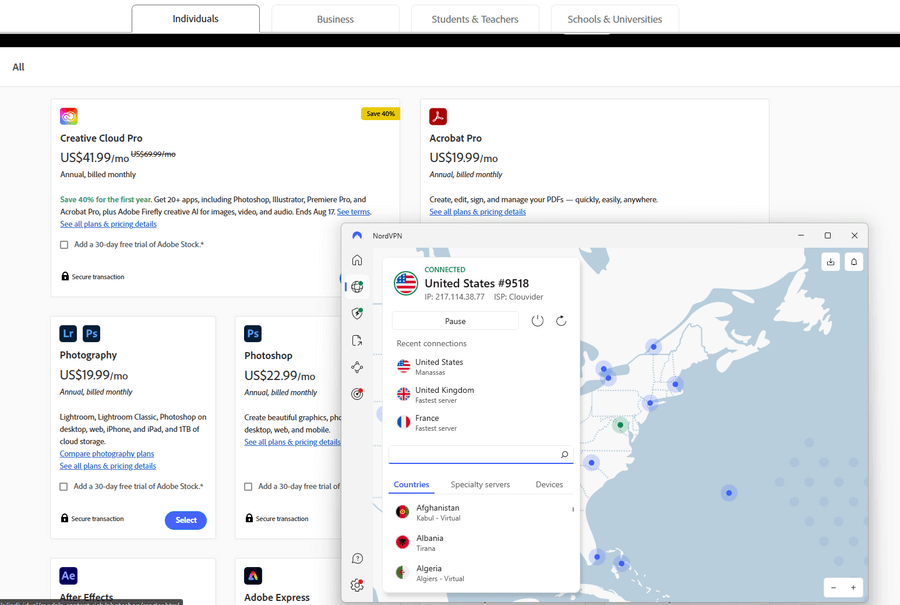Image resolution: width=900 pixels, height=605 pixels.
Task: Click the Creative Cloud Pro app icon
Action: [69, 117]
